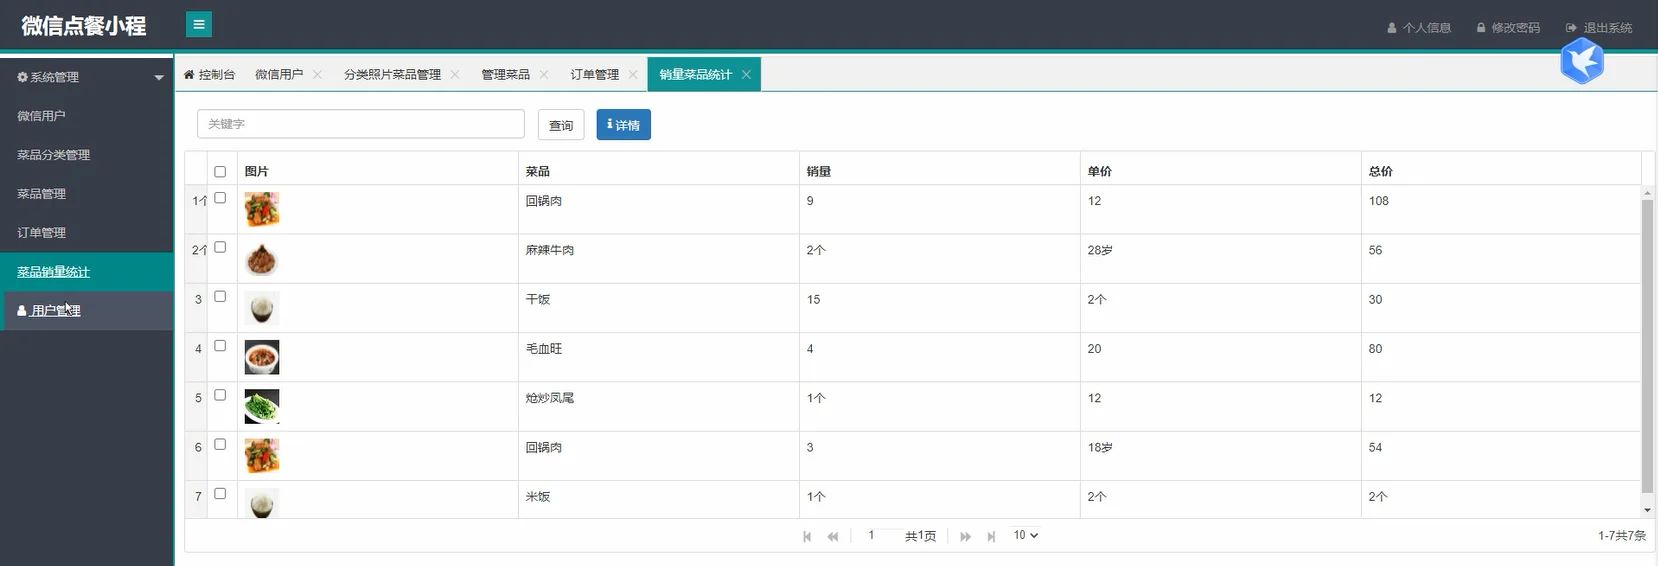This screenshot has width=1658, height=566.
Task: Go to first page pagination icon
Action: coord(807,536)
